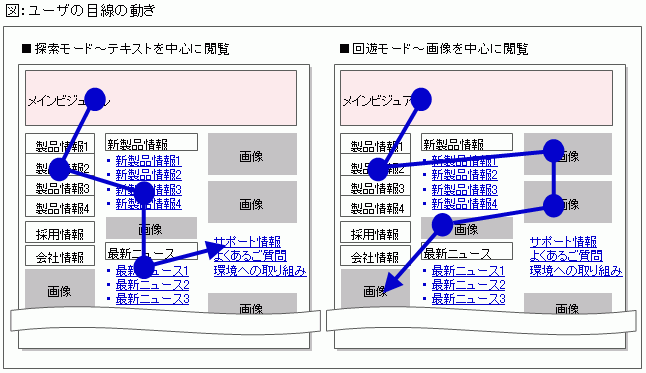This screenshot has width=646, height=373.
Task: Open 採用情報 menu box in 探索モード mockup
Action: pyautogui.click(x=60, y=232)
